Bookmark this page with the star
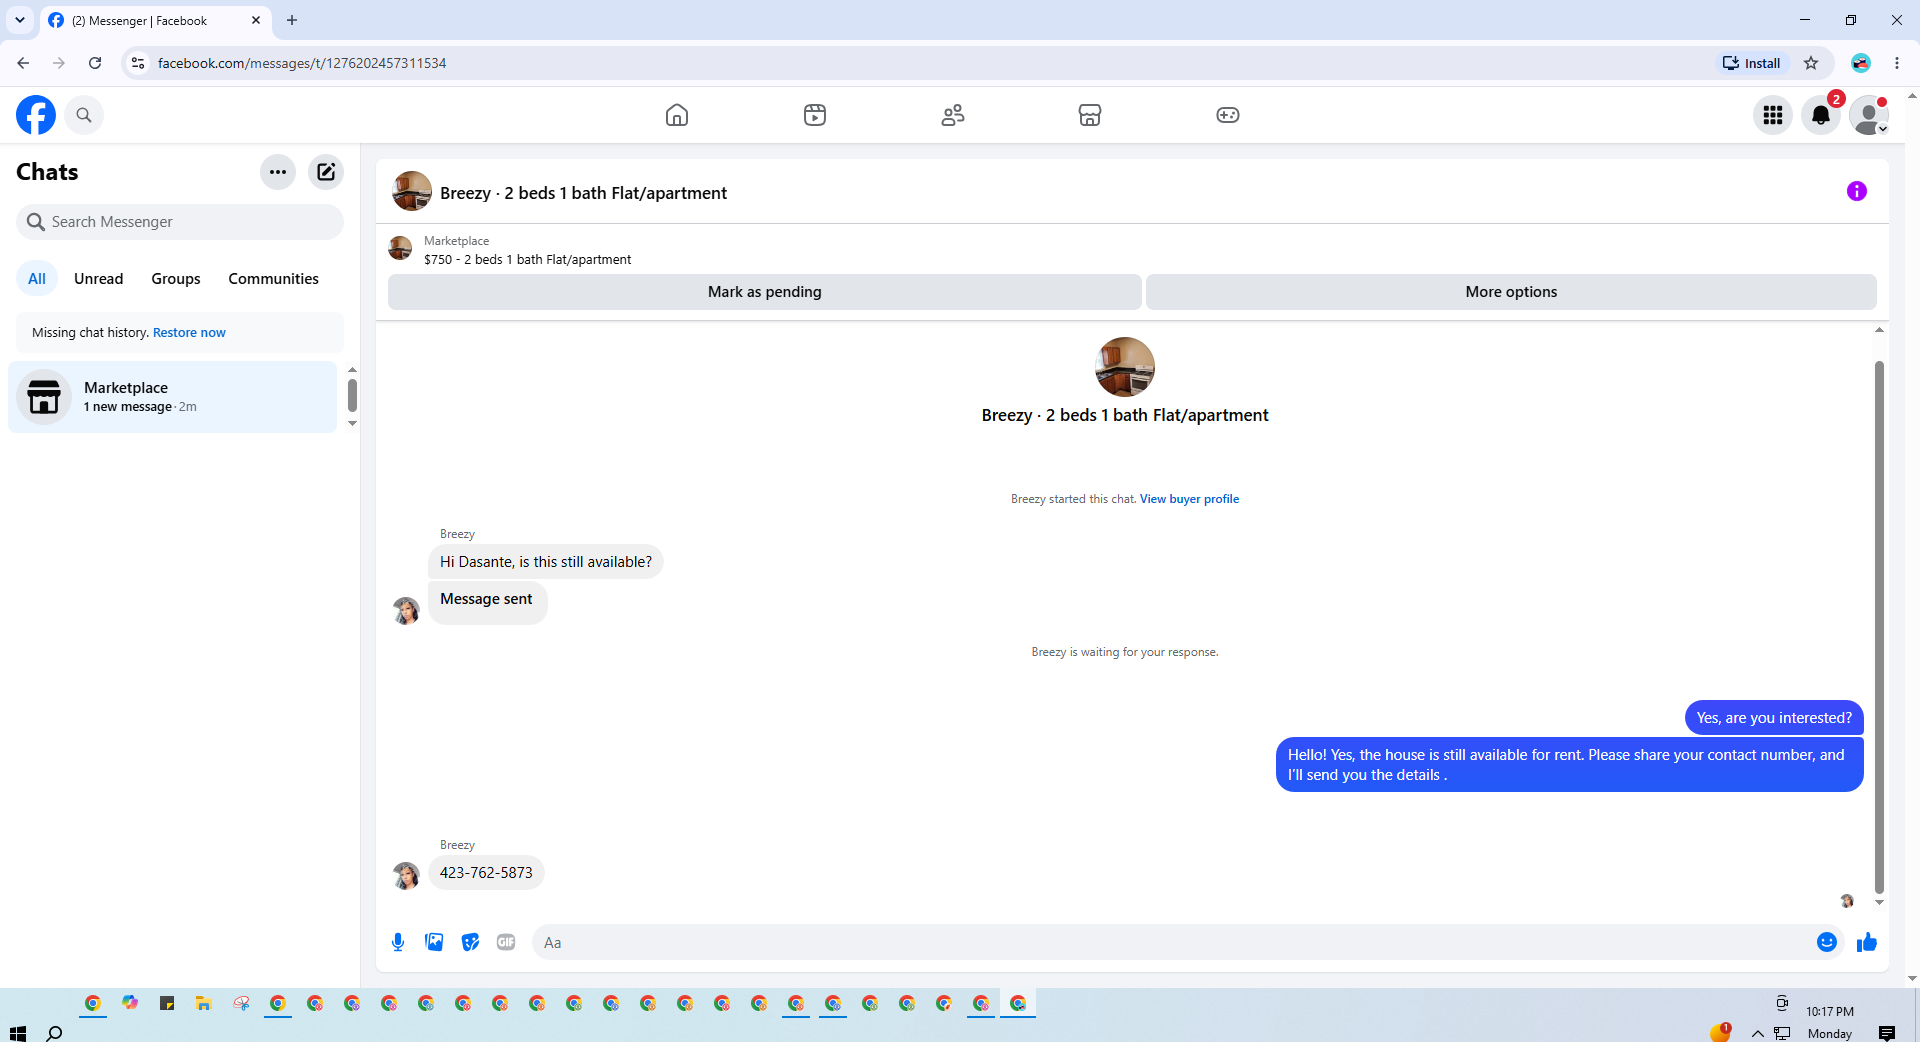Viewport: 1920px width, 1042px height. click(x=1811, y=63)
